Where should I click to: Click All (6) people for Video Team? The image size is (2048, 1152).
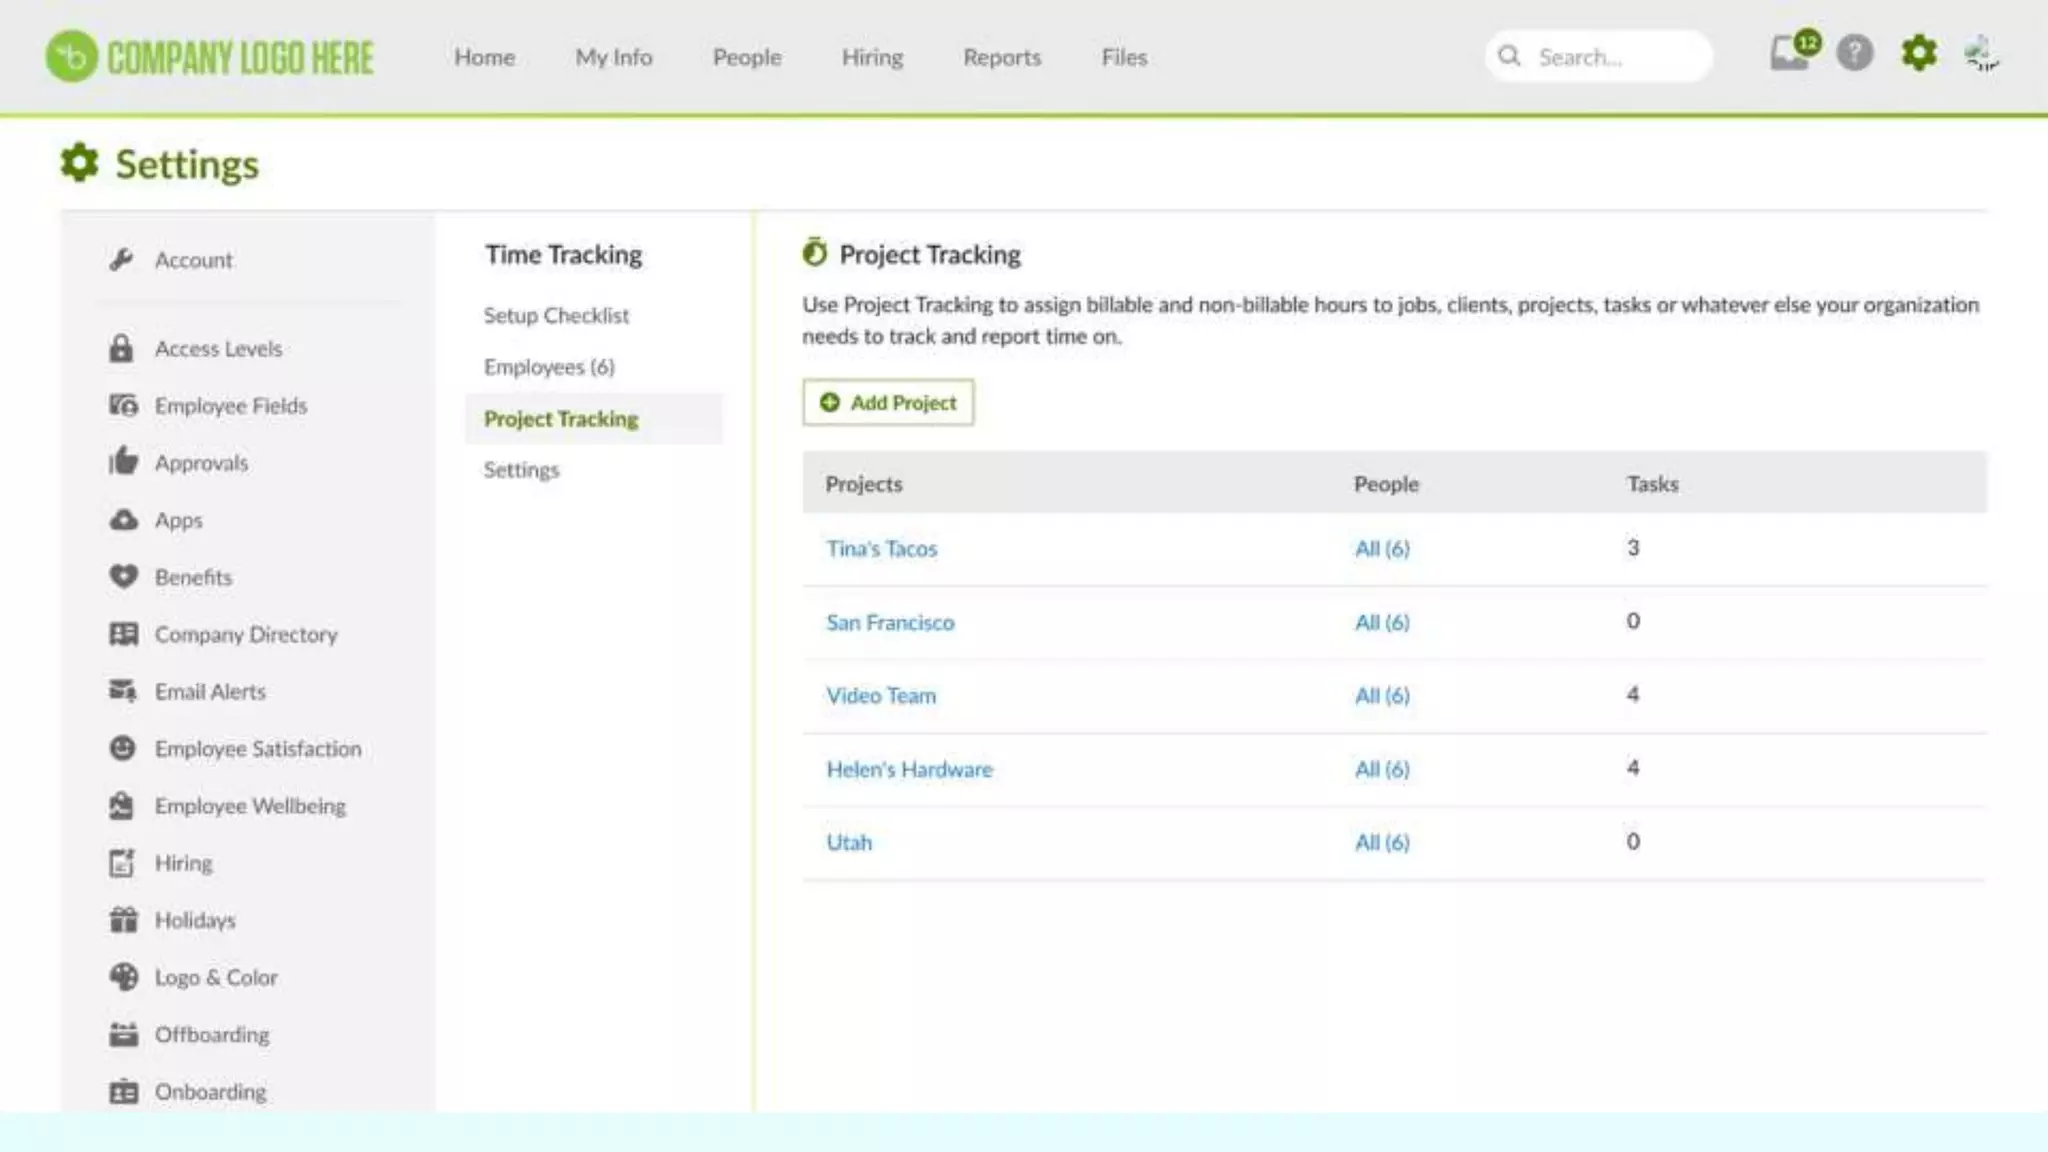(x=1382, y=696)
